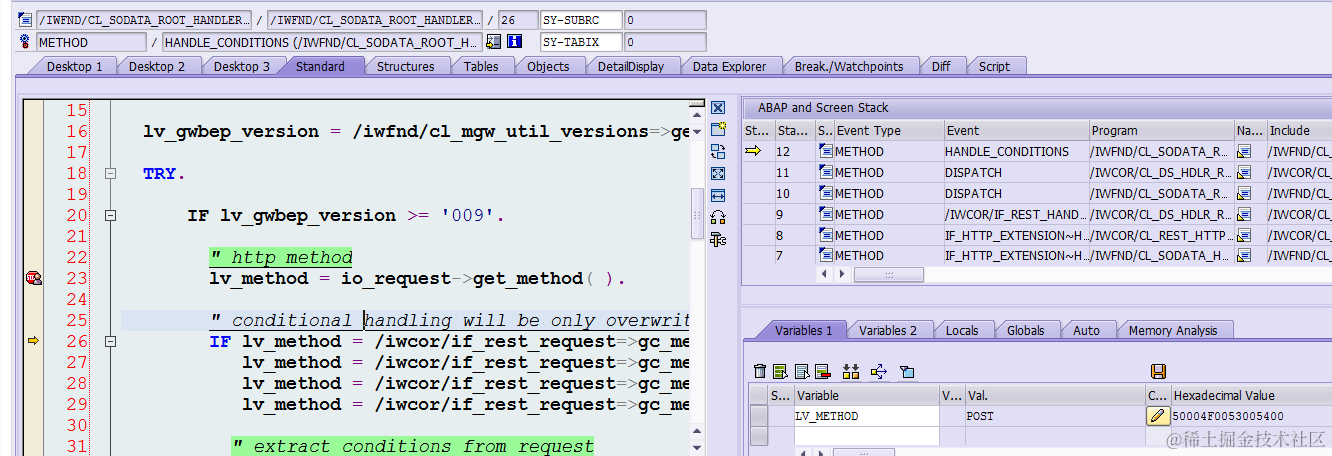
Task: Click the swap tool icon in vertical toolbar
Action: point(717,151)
